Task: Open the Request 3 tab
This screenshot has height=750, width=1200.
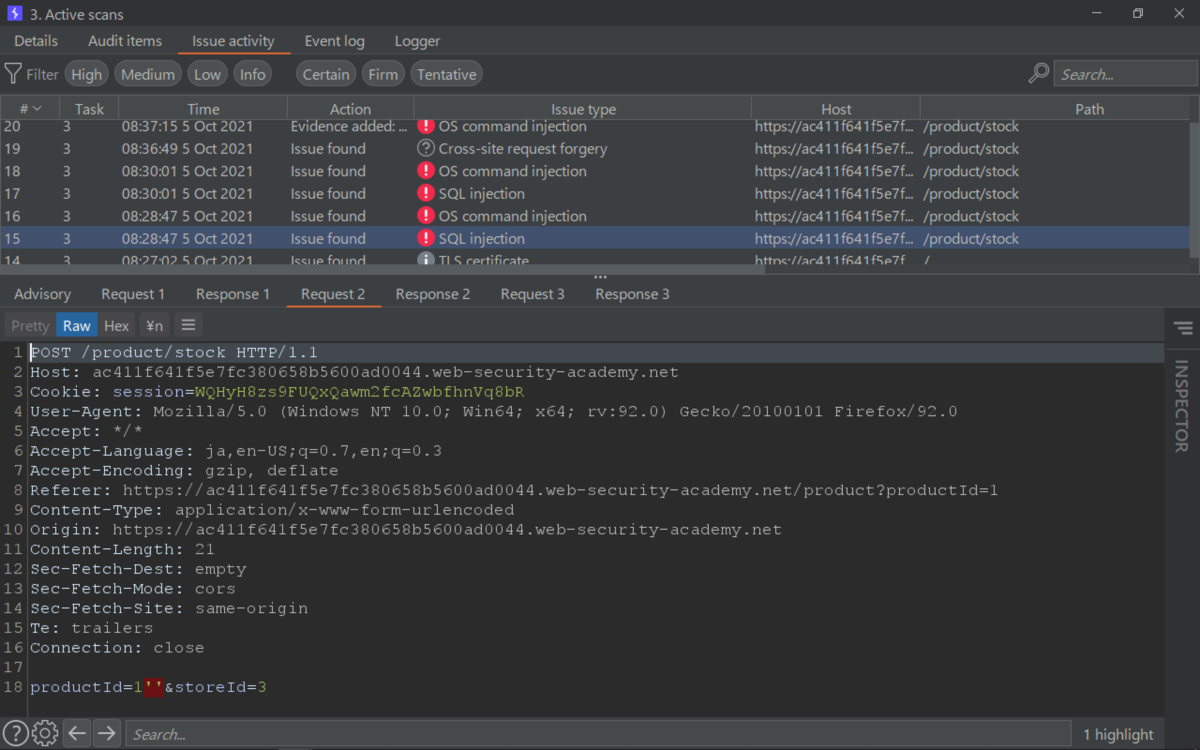Action: 533,294
